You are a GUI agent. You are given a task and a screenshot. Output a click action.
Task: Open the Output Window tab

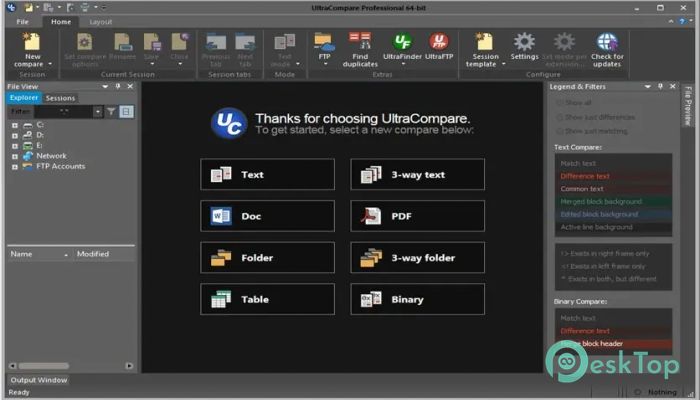pyautogui.click(x=39, y=380)
